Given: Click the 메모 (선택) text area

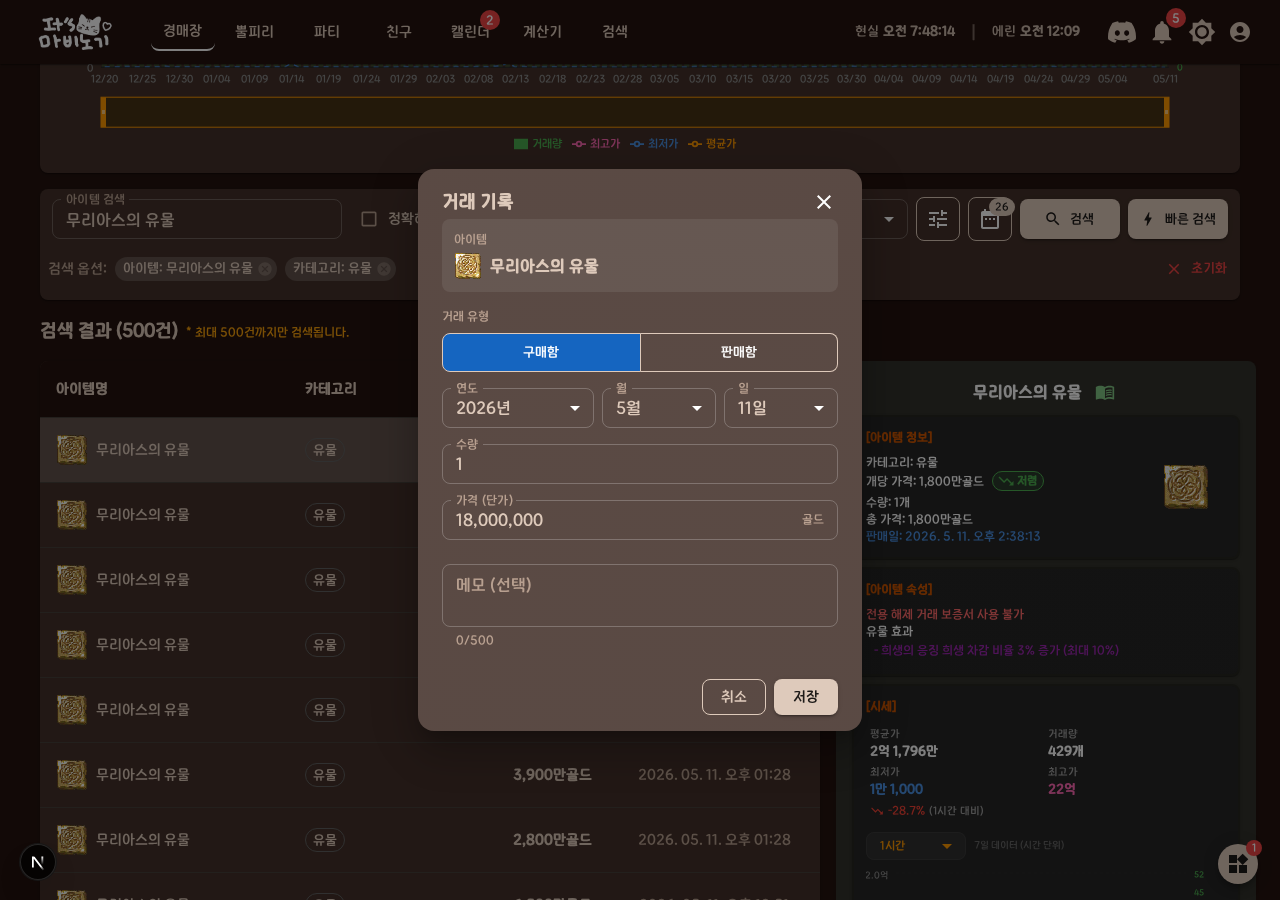Looking at the screenshot, I should pos(640,595).
